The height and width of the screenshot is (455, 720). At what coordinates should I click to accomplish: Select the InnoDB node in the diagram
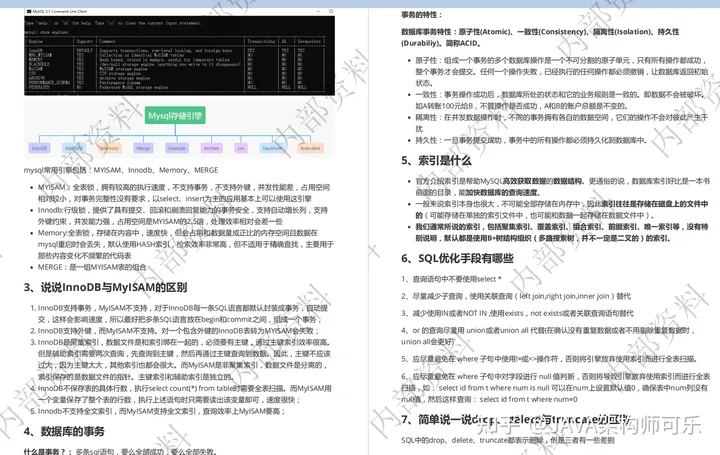(x=39, y=148)
